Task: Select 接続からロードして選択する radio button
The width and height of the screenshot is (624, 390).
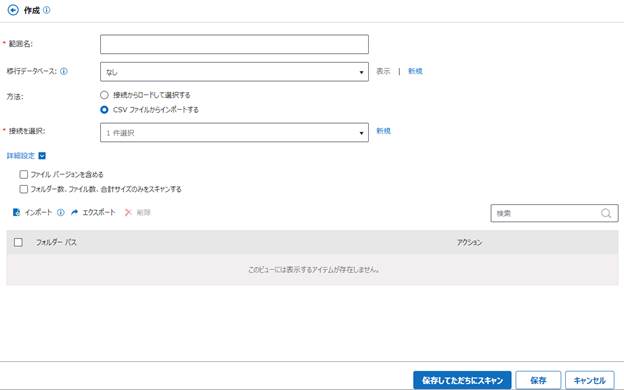Action: click(x=104, y=95)
